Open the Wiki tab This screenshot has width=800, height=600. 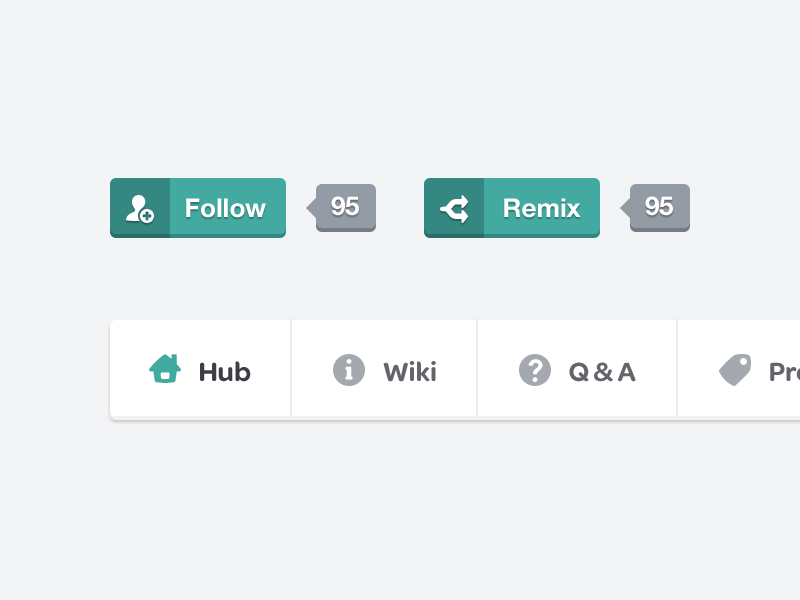pyautogui.click(x=384, y=369)
